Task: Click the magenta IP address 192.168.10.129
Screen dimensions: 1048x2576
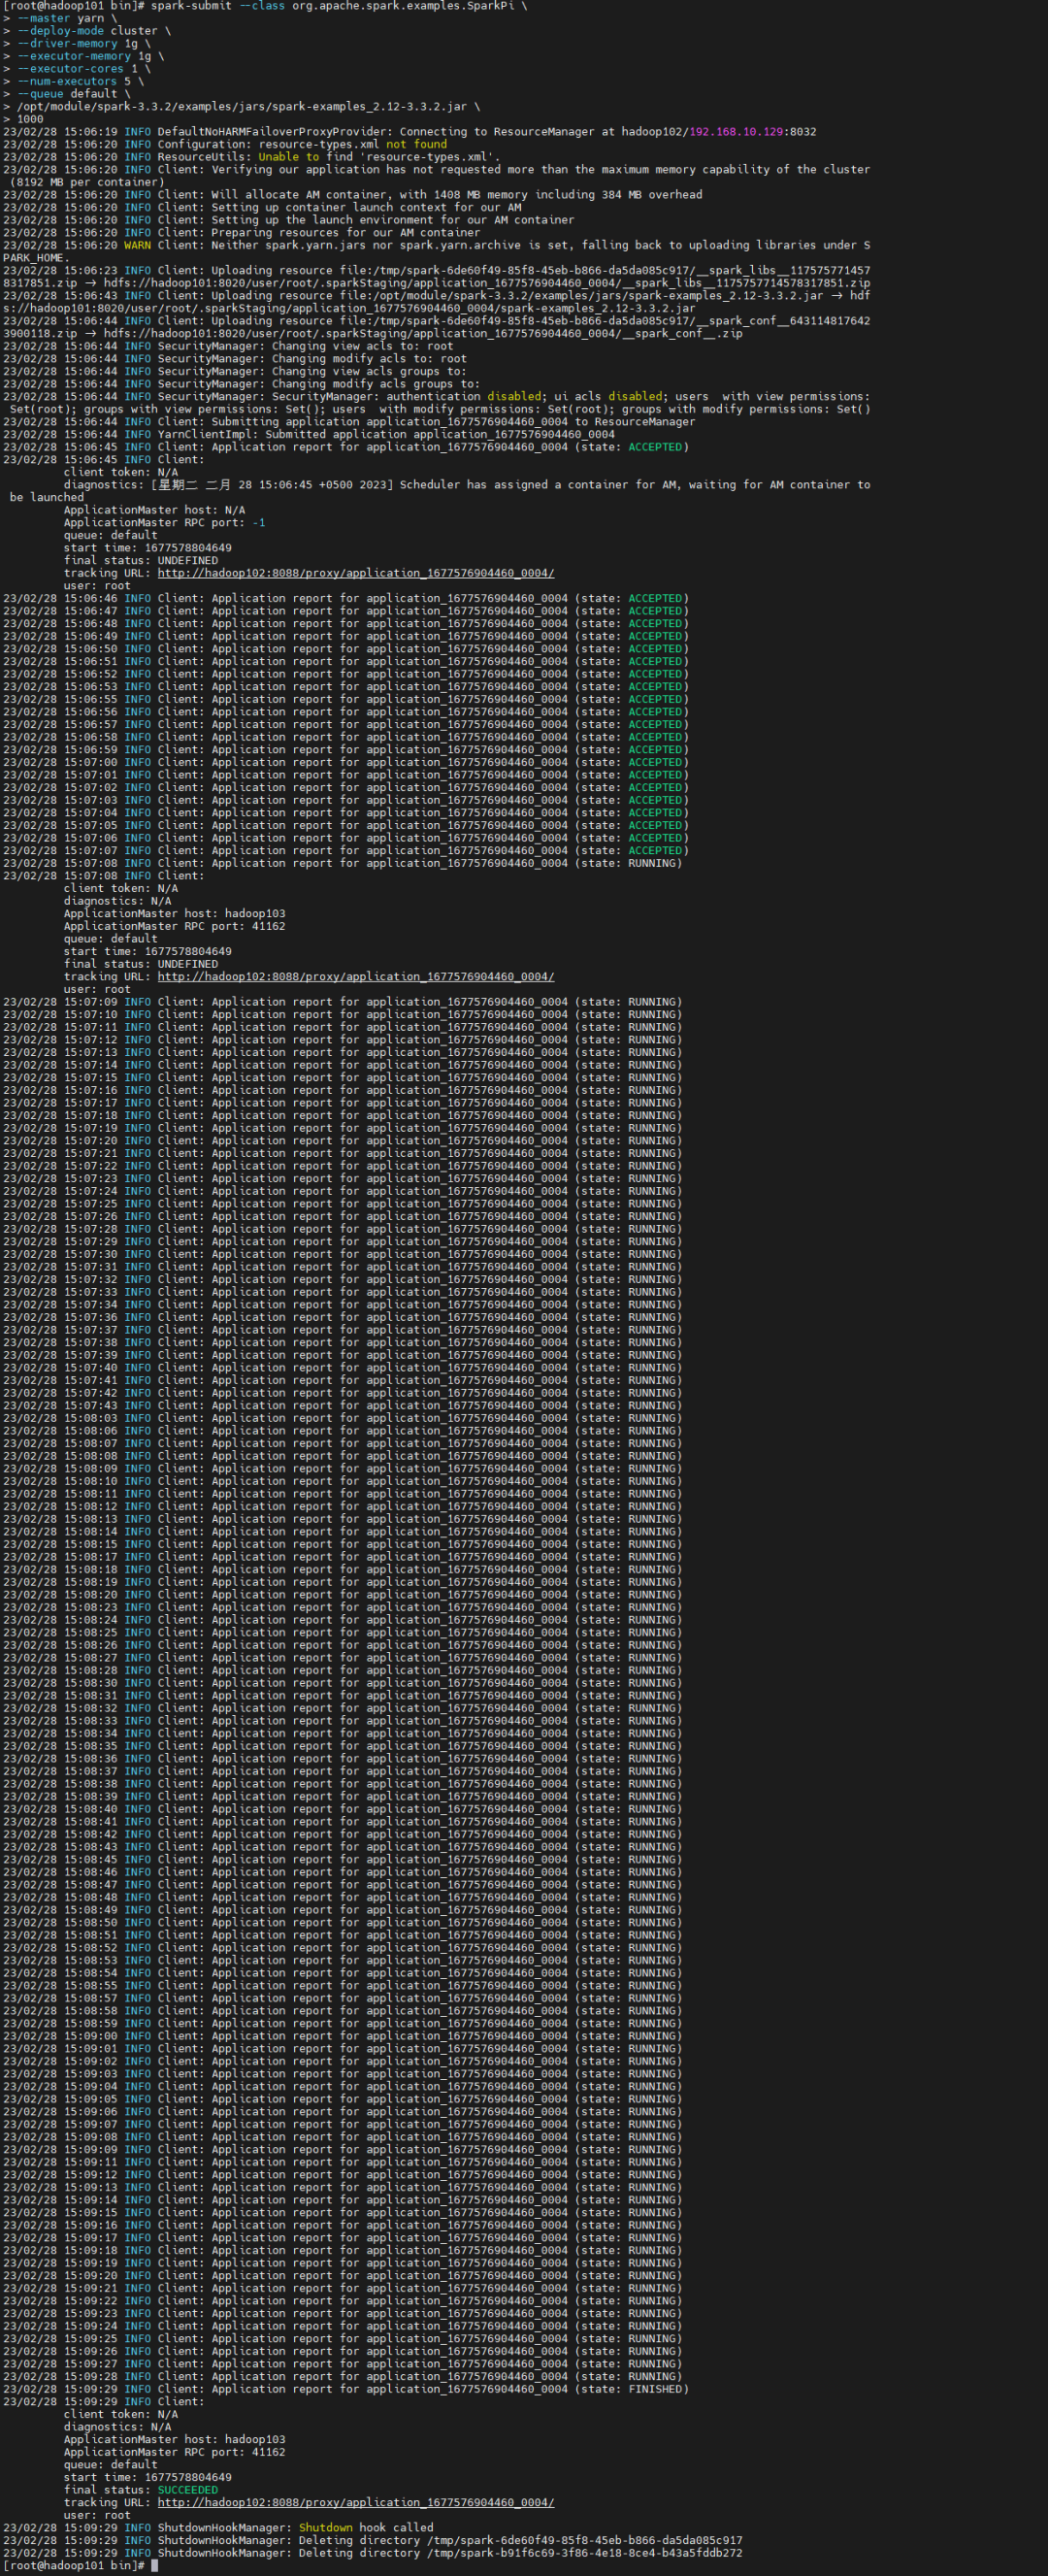Action: pyautogui.click(x=737, y=131)
